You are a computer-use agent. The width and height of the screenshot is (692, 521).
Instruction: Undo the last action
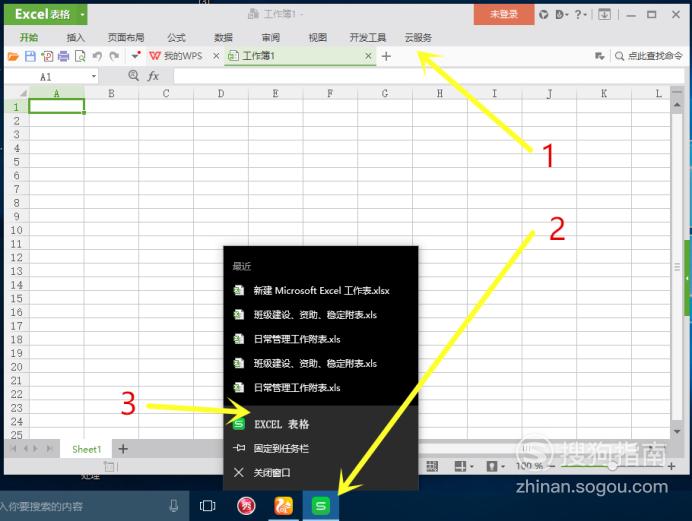pyautogui.click(x=97, y=56)
